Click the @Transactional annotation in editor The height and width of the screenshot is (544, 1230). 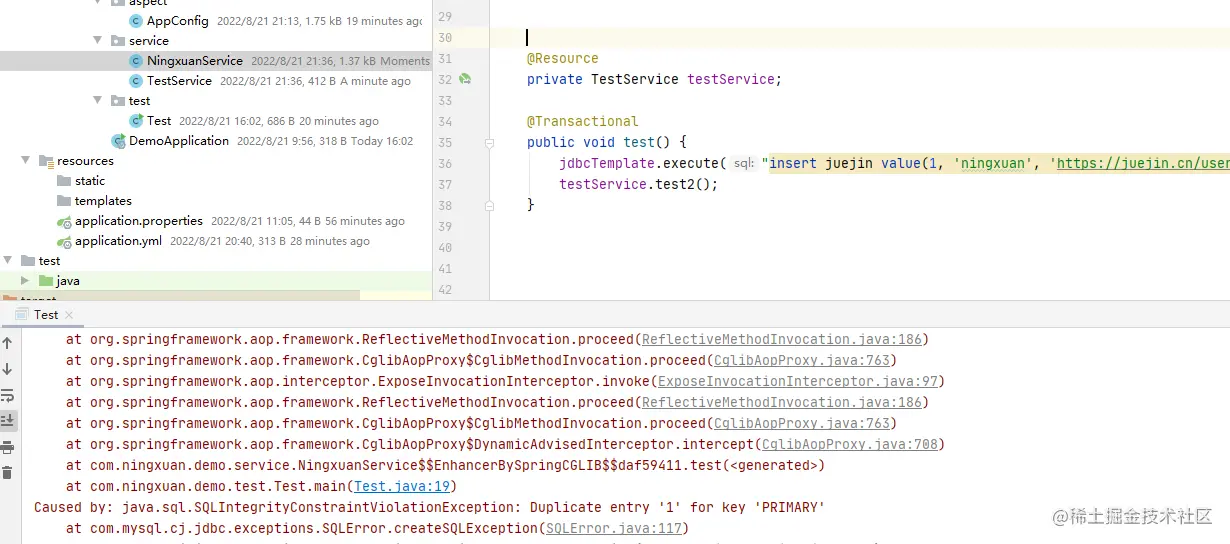point(582,121)
